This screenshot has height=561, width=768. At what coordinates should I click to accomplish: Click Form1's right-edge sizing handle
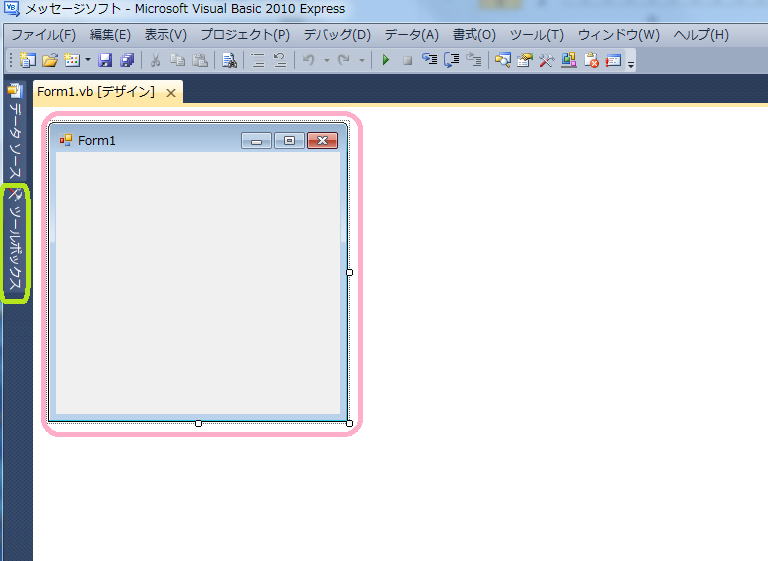pos(349,272)
